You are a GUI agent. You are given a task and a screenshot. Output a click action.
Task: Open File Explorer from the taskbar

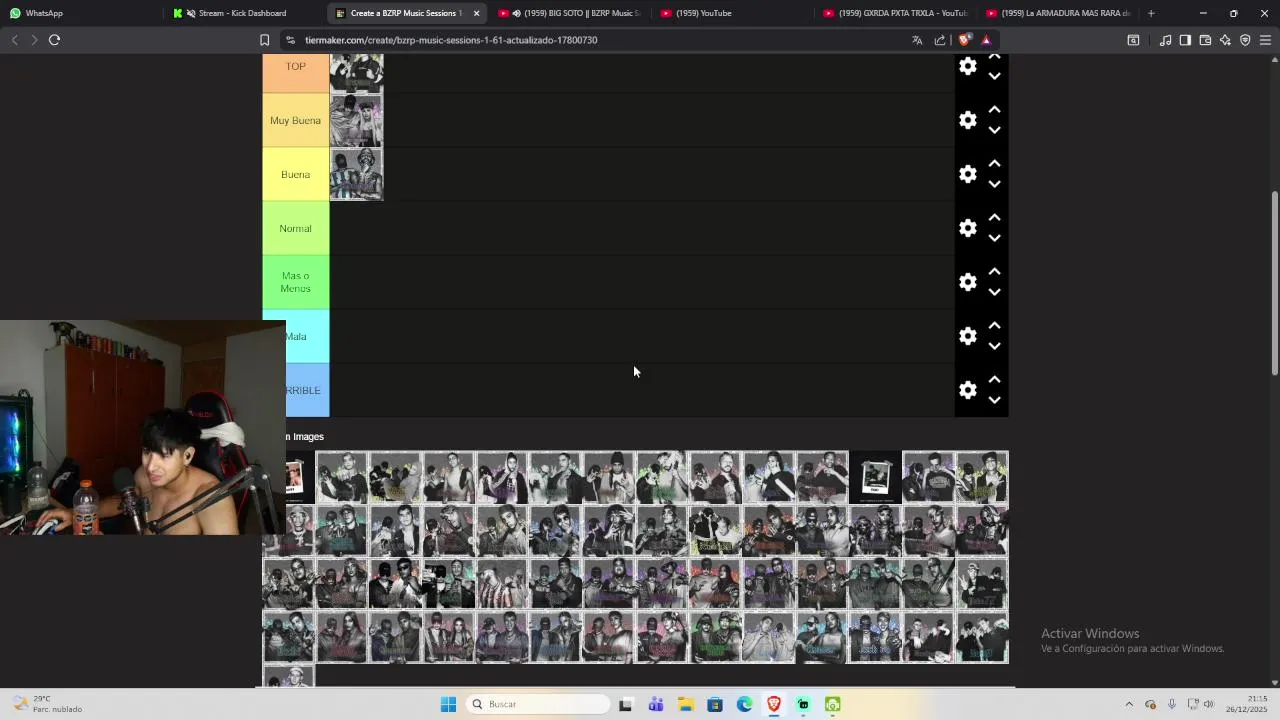tap(685, 704)
